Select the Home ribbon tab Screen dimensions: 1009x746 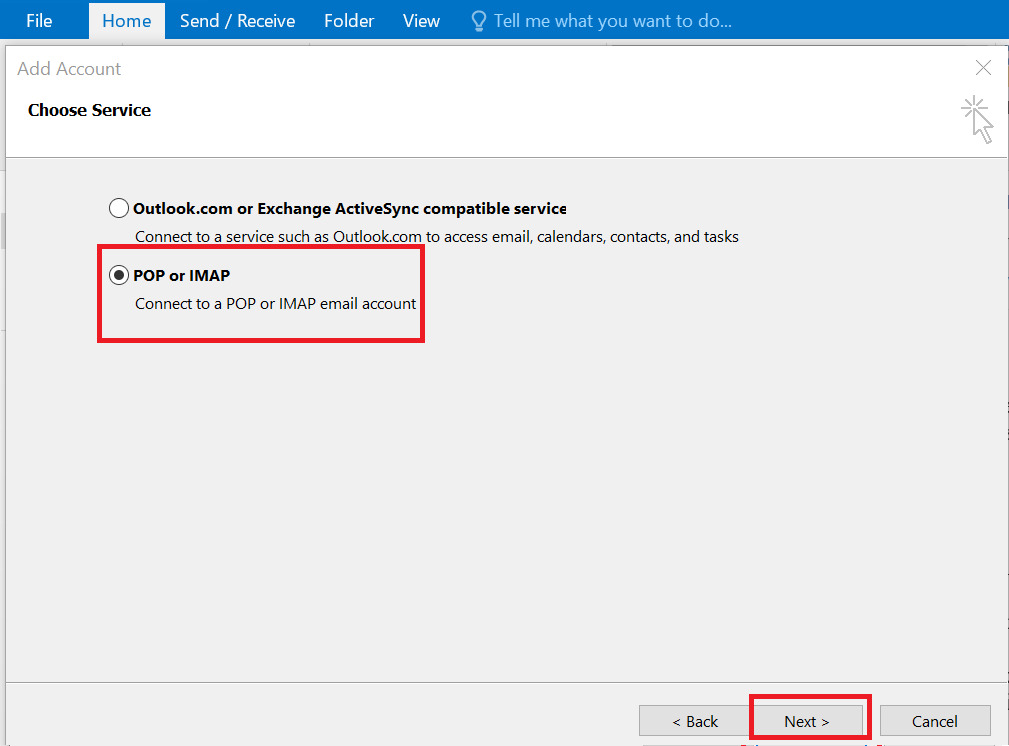click(126, 20)
